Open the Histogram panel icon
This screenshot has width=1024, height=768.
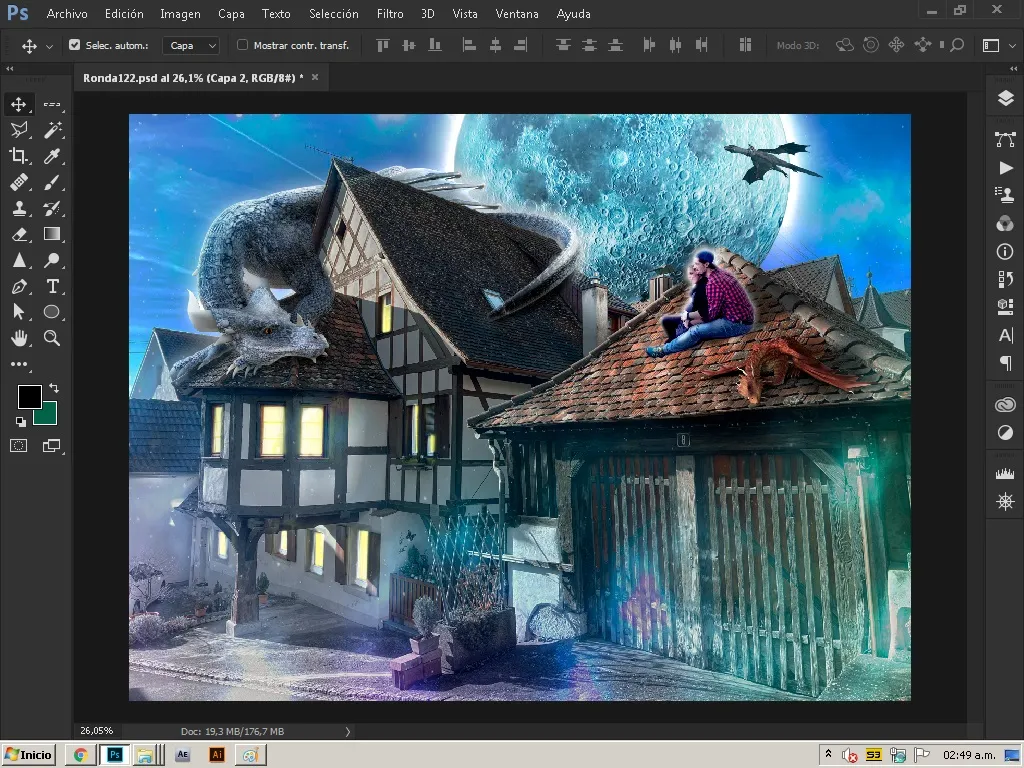(1005, 474)
